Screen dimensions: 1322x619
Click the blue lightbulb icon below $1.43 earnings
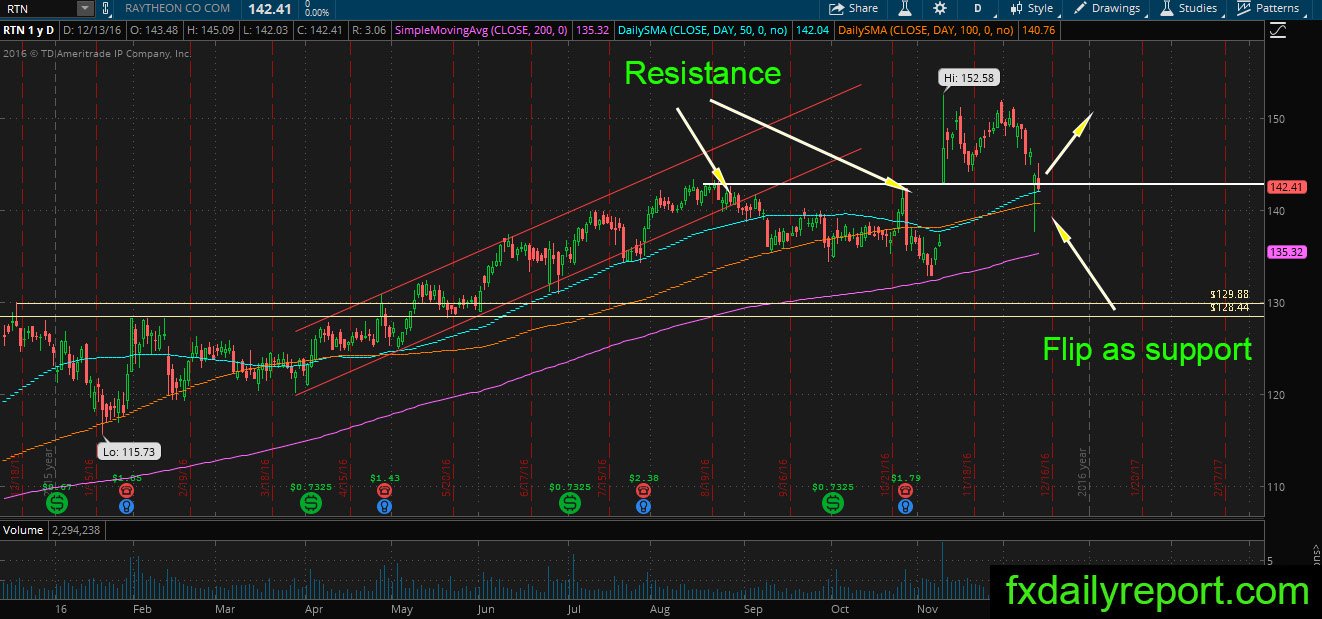click(385, 507)
